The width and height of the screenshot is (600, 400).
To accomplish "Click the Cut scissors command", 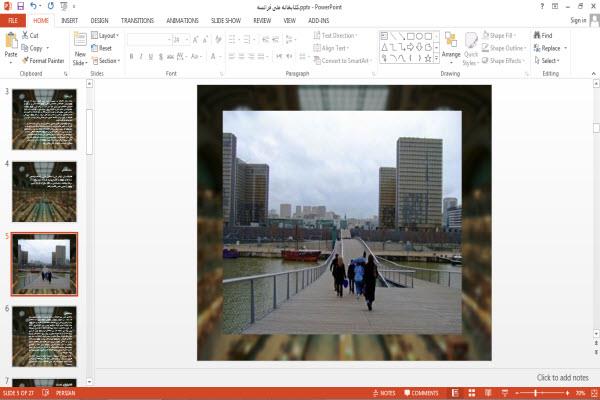I will 30,35.
